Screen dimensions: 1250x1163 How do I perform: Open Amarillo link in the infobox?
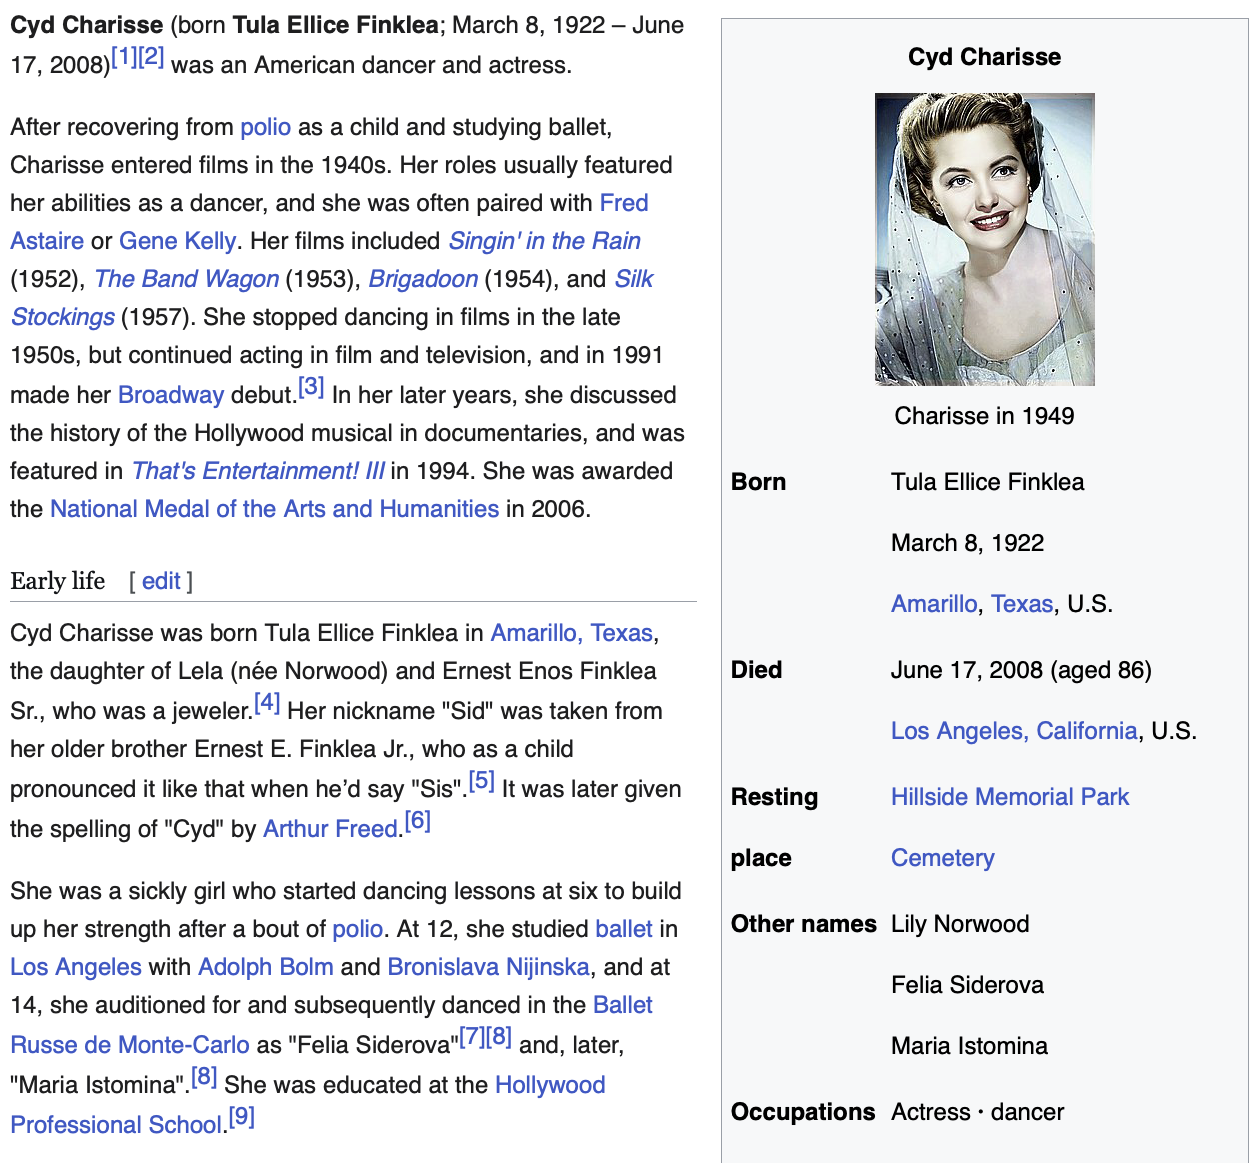(934, 604)
